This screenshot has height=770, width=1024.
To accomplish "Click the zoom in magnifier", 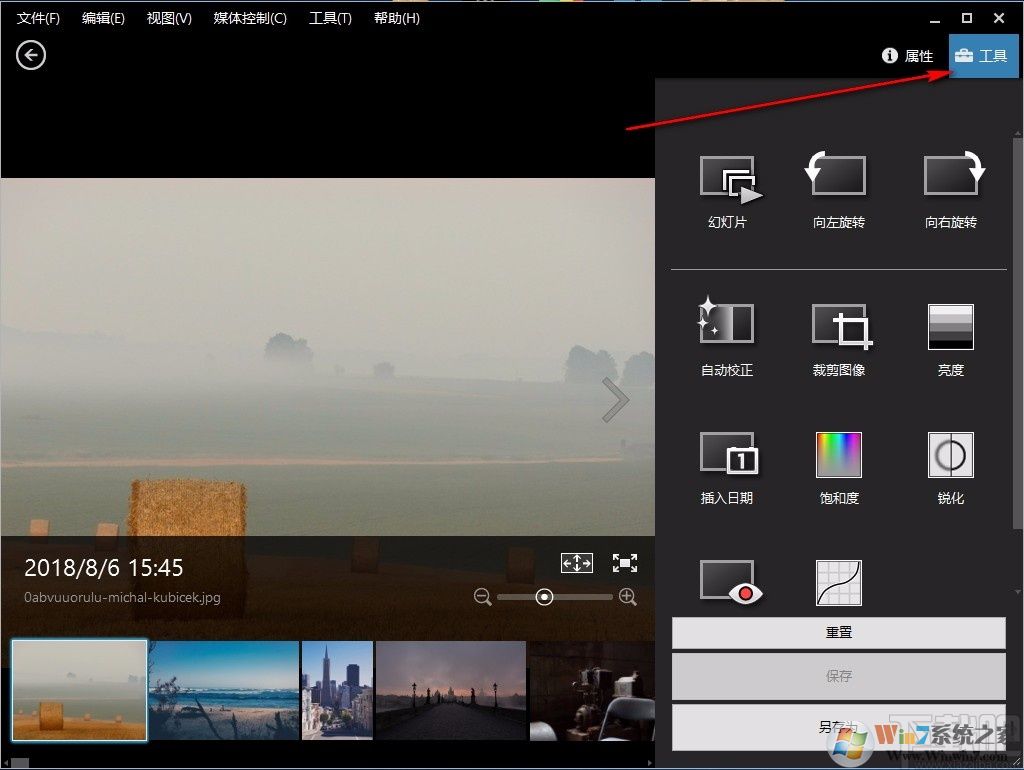I will pos(628,597).
